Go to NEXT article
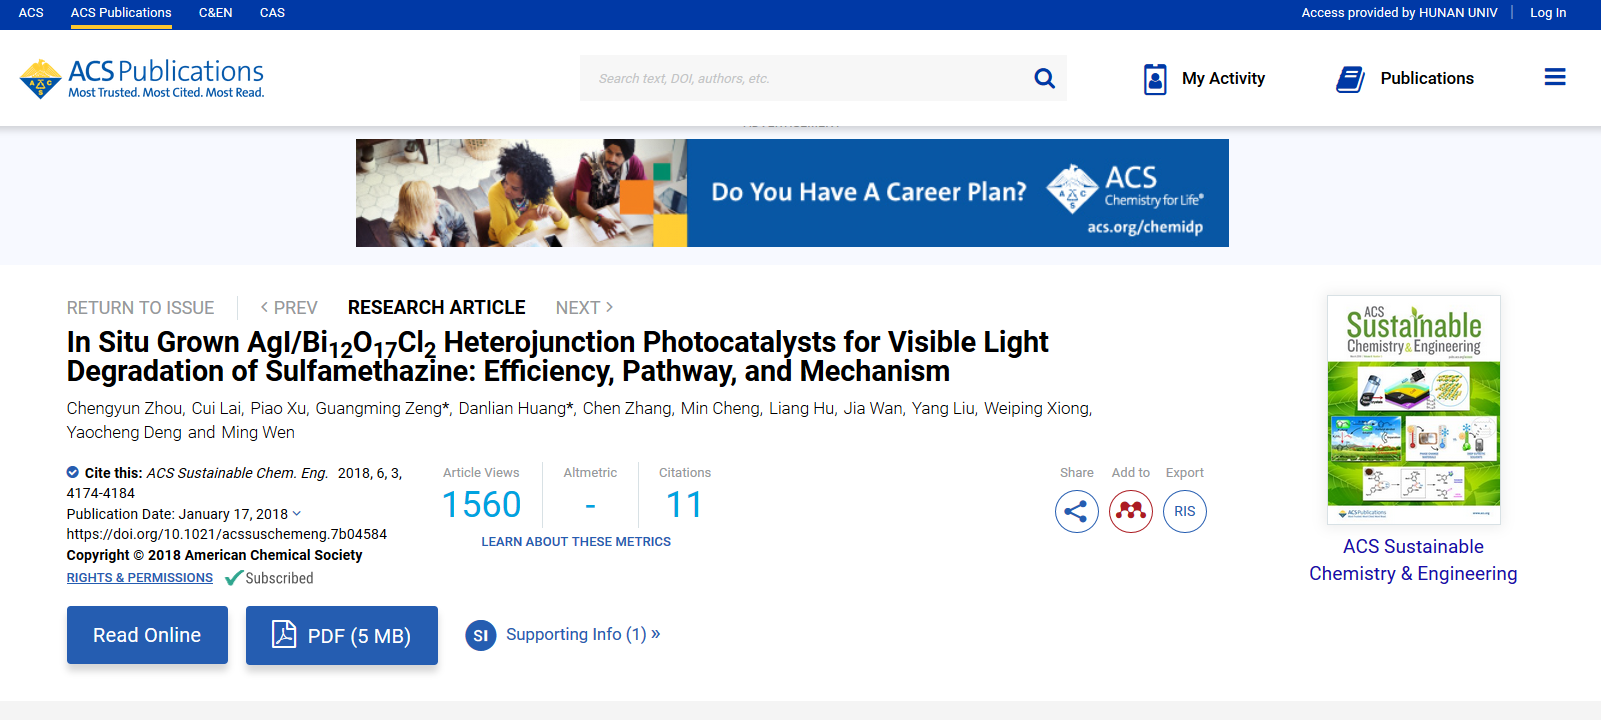 (x=584, y=308)
